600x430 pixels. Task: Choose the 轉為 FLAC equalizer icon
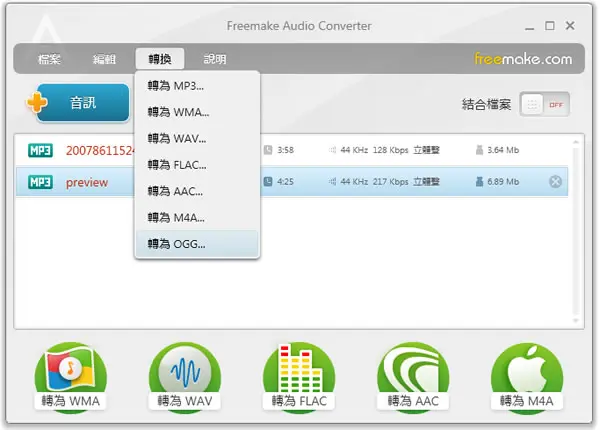pyautogui.click(x=299, y=377)
